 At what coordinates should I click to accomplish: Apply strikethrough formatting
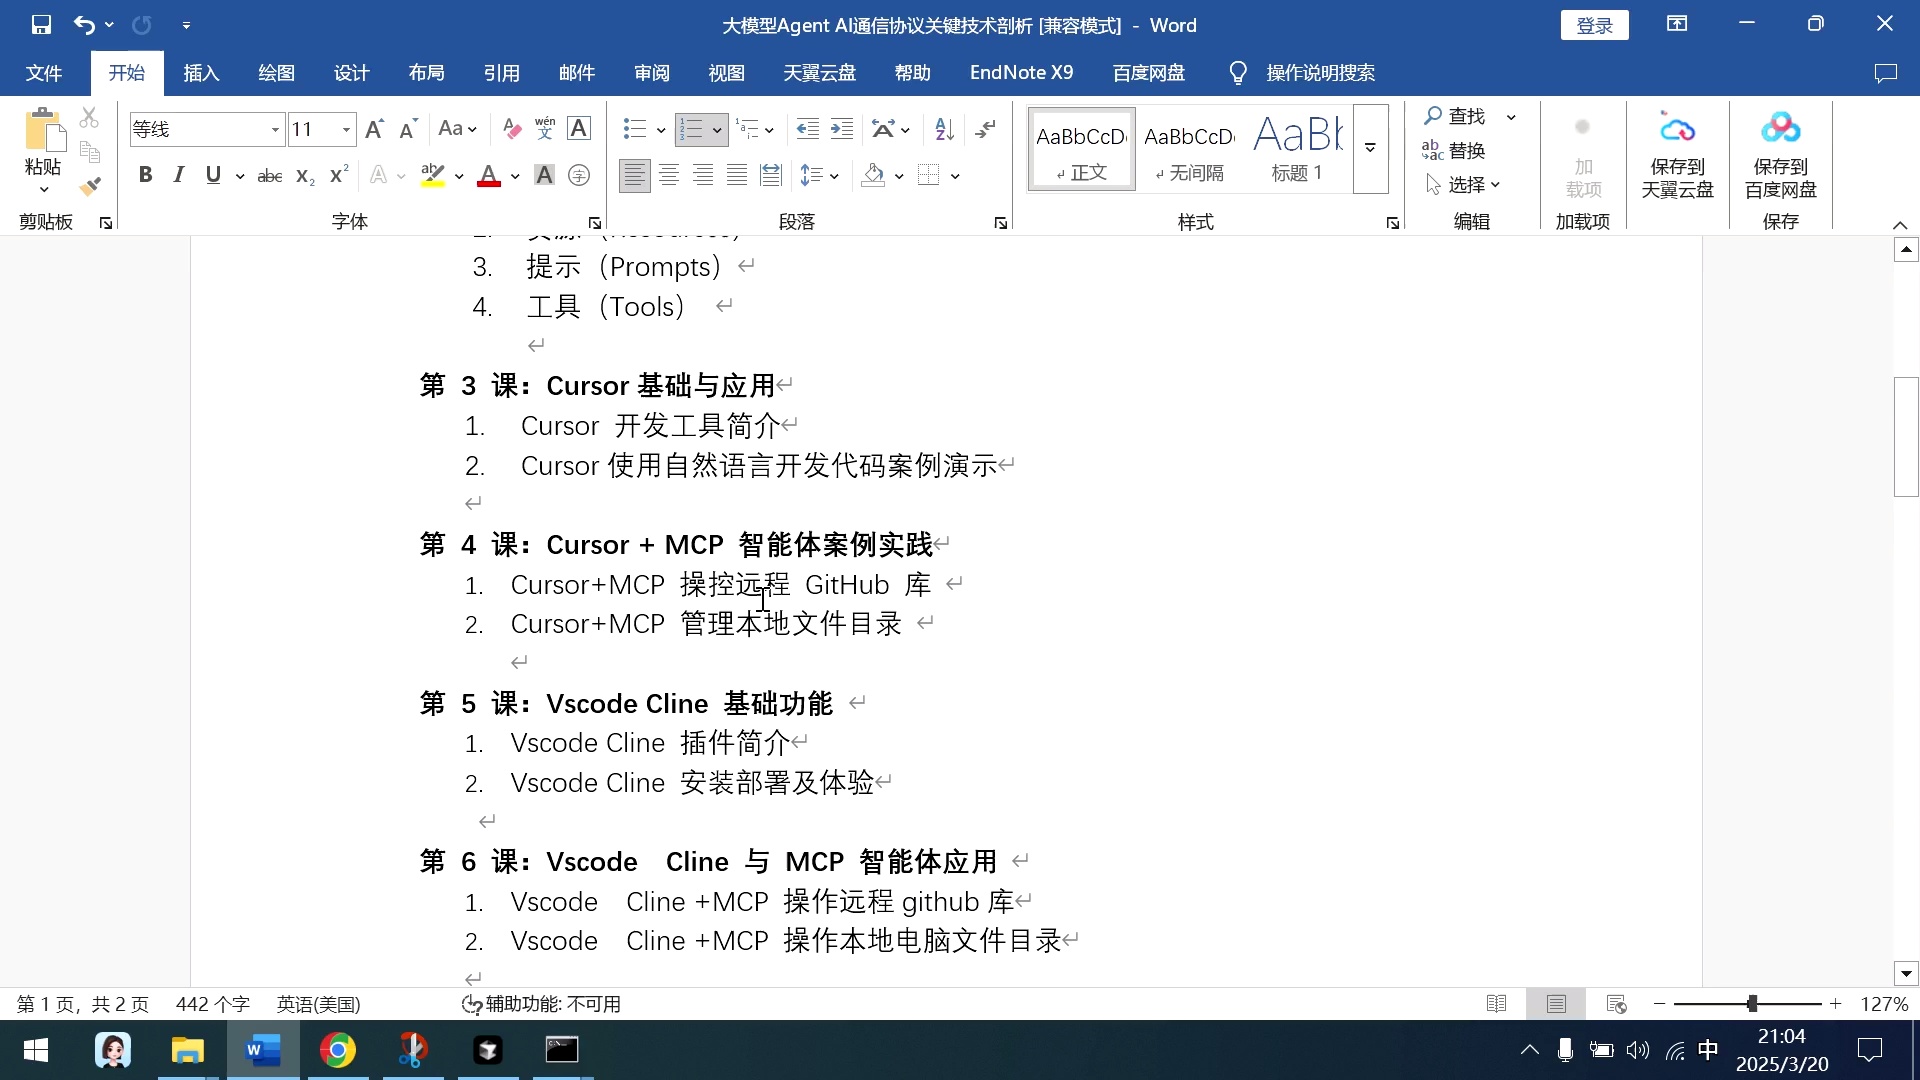269,175
